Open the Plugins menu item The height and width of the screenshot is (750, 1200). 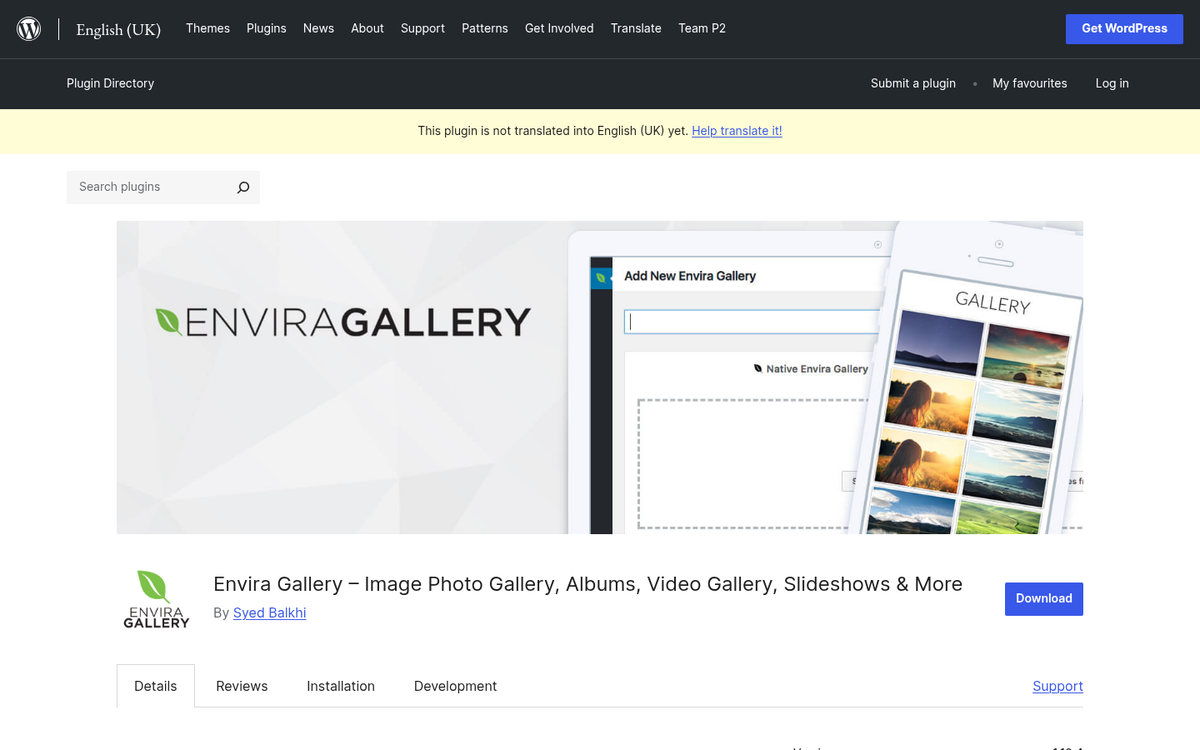click(266, 28)
